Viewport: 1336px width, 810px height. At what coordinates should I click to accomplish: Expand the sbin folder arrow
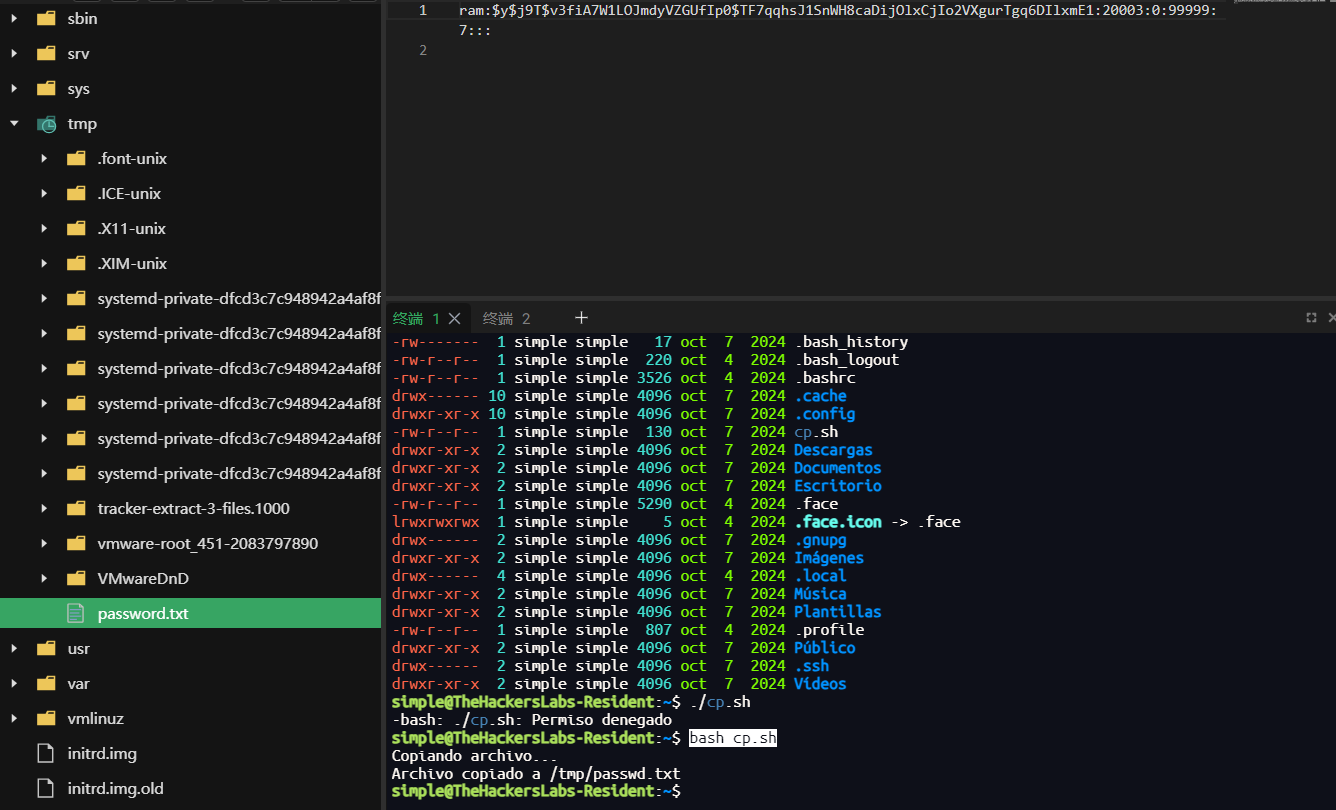[14, 19]
